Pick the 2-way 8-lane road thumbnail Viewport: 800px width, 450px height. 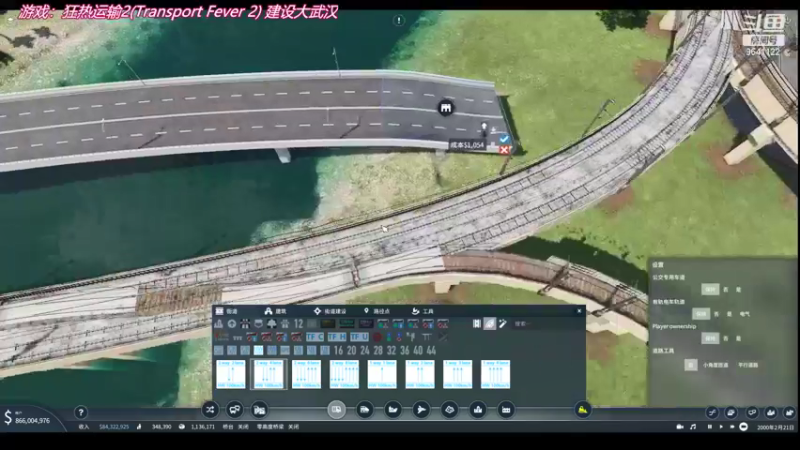tap(344, 374)
